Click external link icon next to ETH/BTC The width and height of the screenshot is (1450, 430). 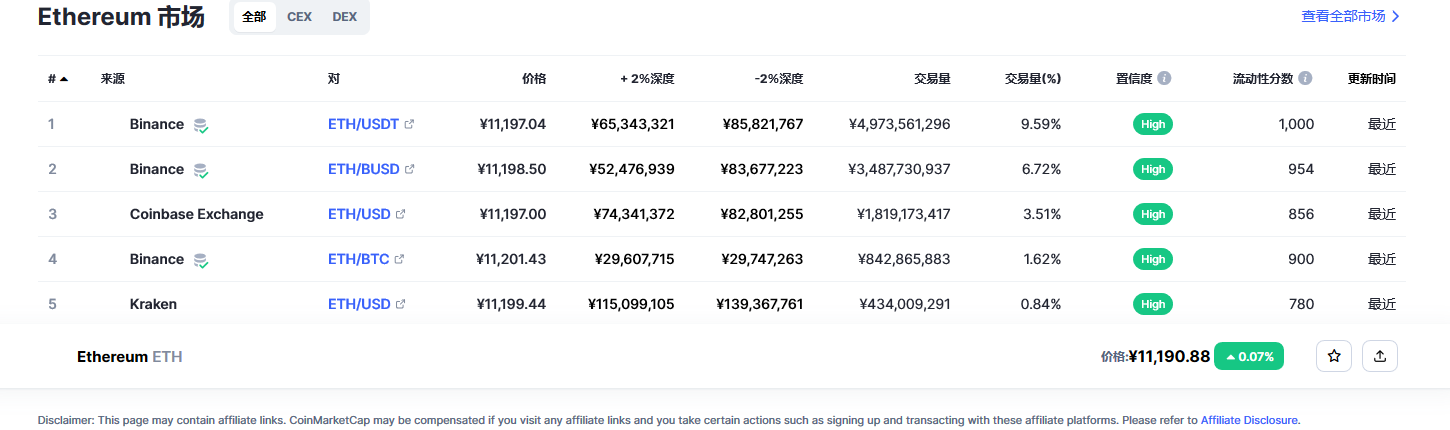click(x=399, y=259)
